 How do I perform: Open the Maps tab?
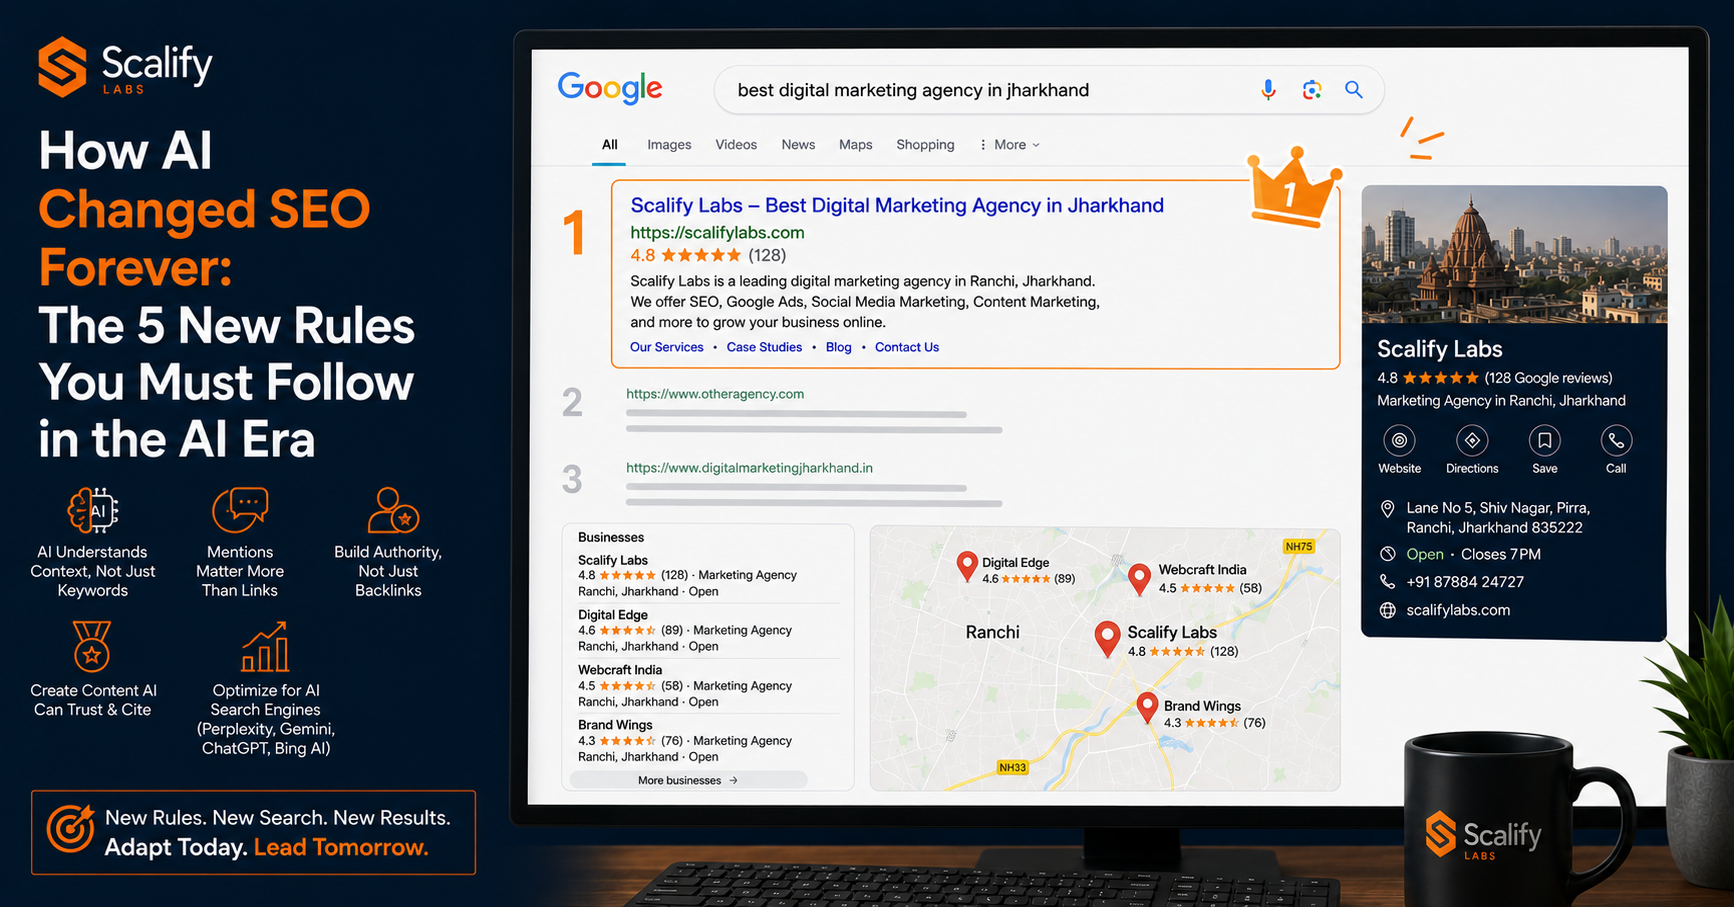[x=855, y=145]
